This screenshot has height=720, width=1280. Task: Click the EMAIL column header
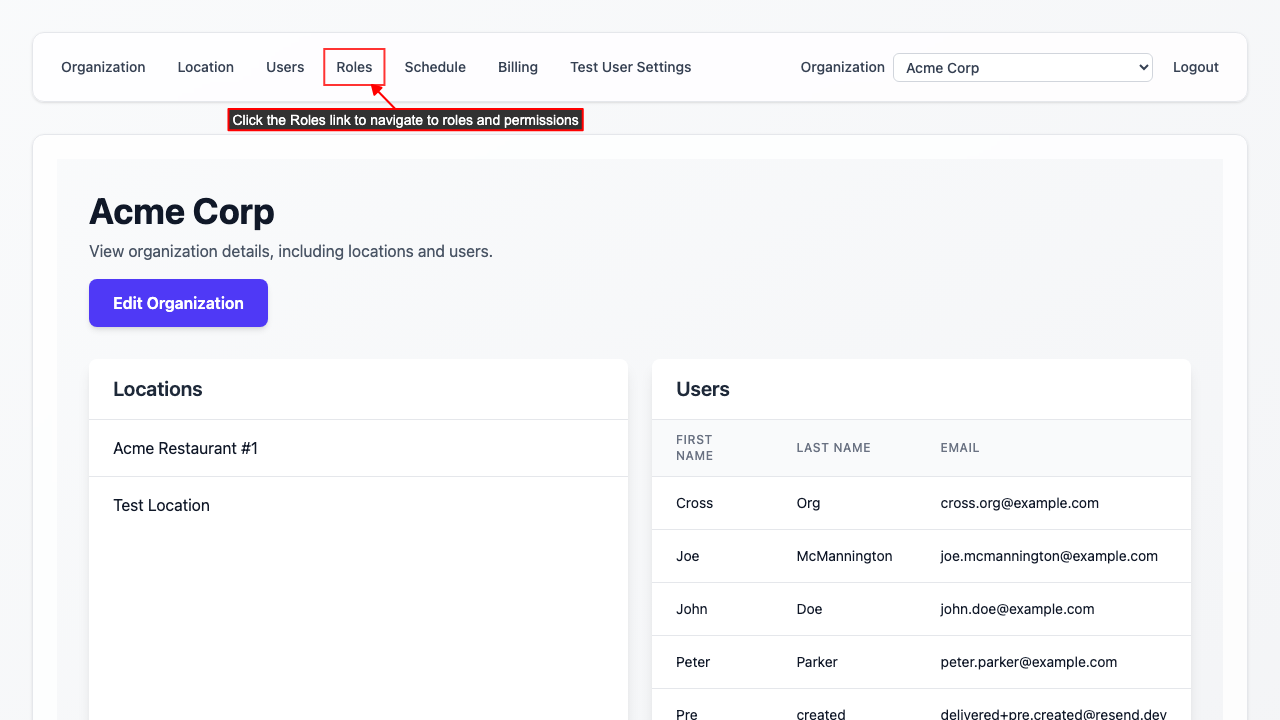click(959, 447)
